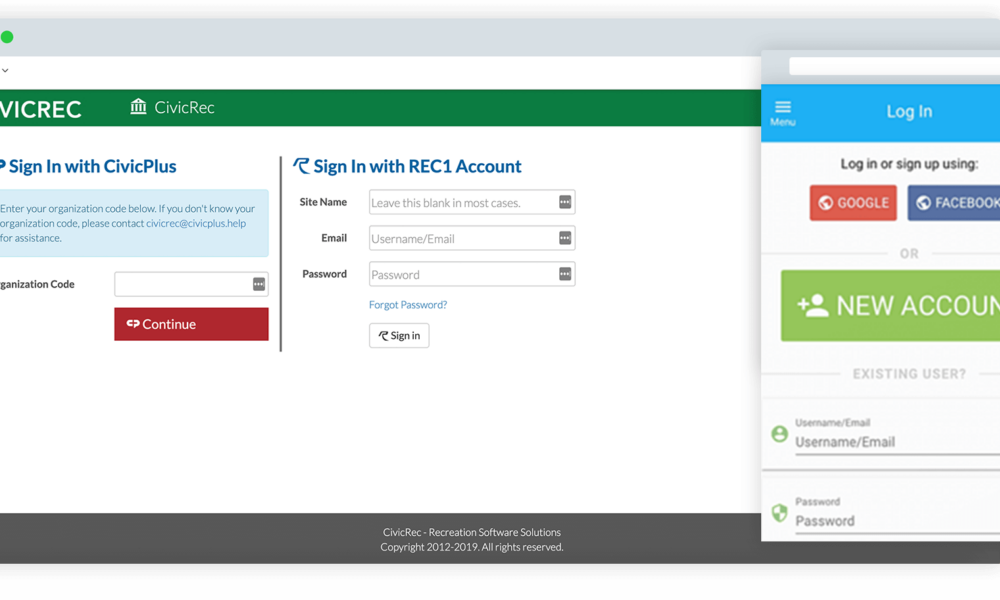1000x600 pixels.
Task: Click the password manager icon in Password field
Action: 565,274
